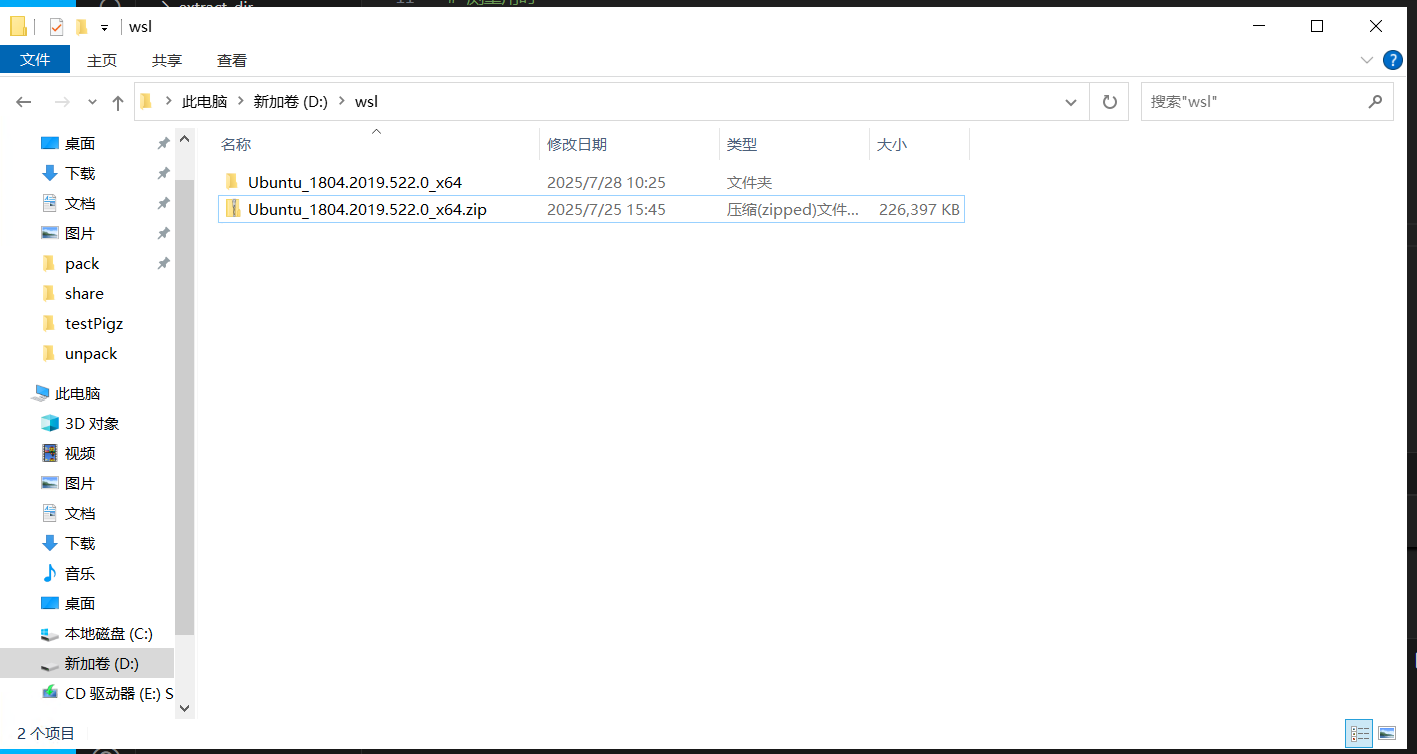Click the wsl breadcrumb in address bar
Viewport: 1417px width, 754px height.
[x=367, y=101]
